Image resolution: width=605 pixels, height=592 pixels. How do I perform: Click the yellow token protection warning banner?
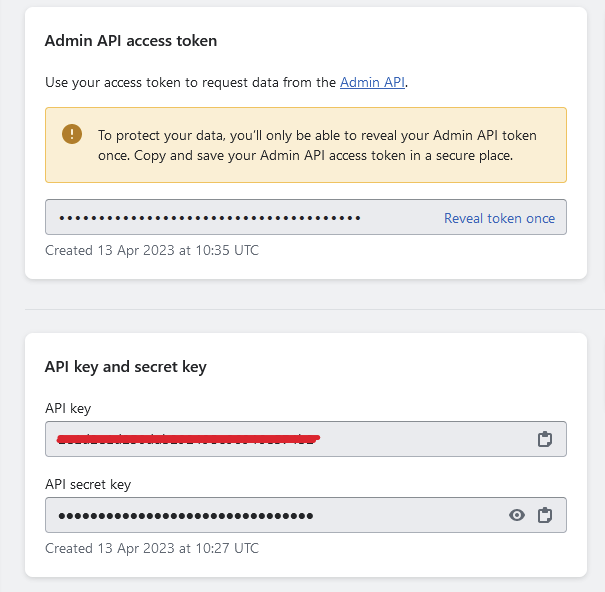pyautogui.click(x=306, y=145)
